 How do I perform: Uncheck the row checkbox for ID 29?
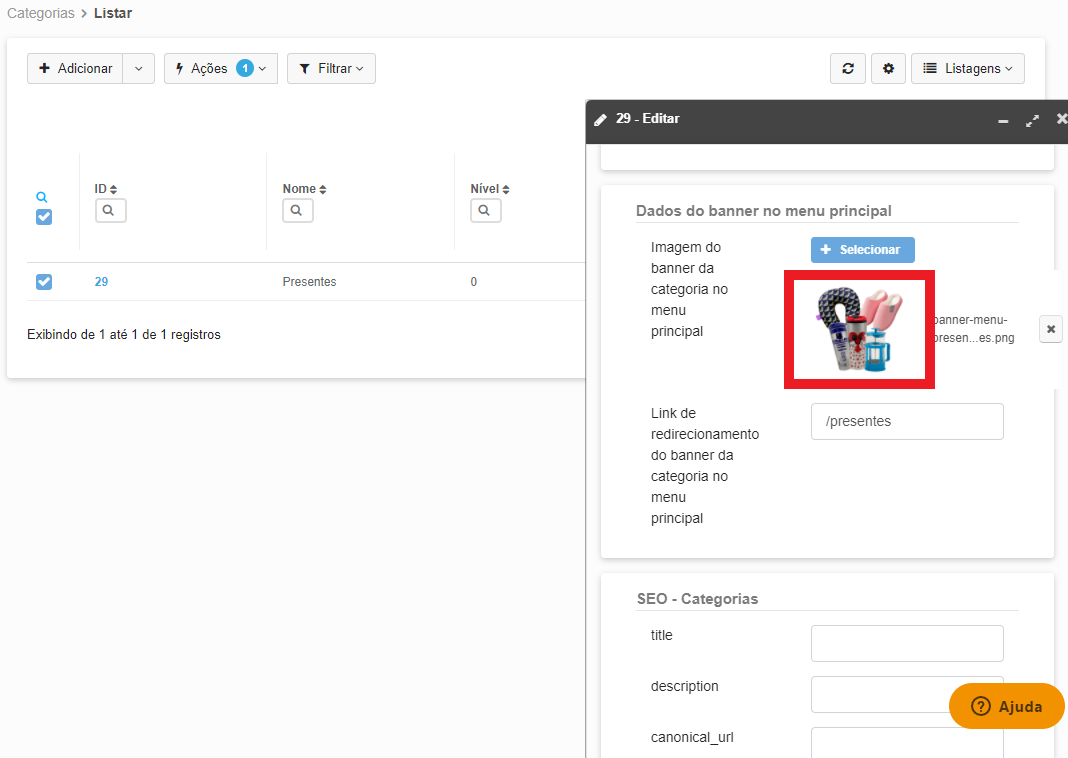click(44, 282)
